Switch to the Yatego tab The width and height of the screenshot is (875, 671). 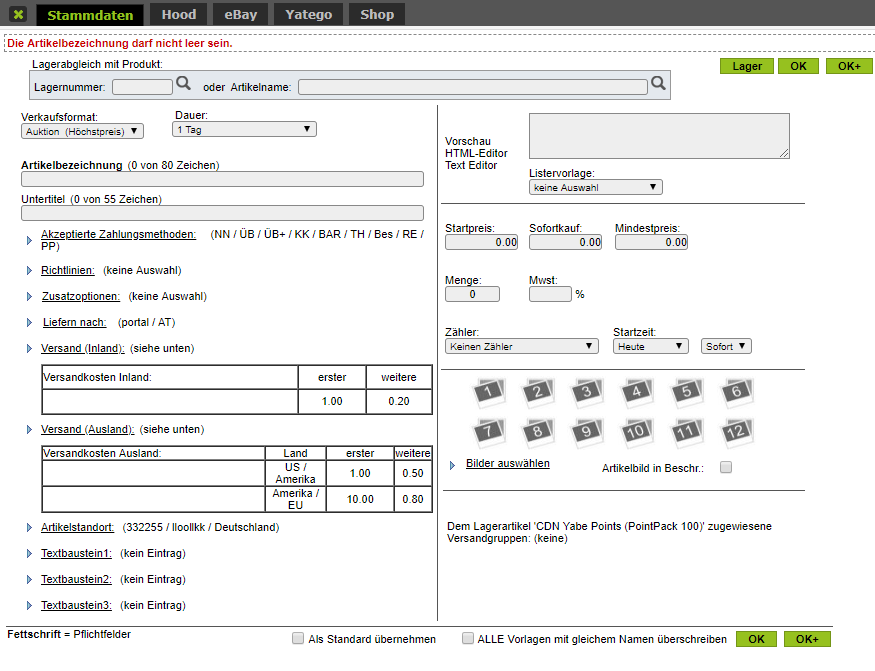click(x=309, y=15)
